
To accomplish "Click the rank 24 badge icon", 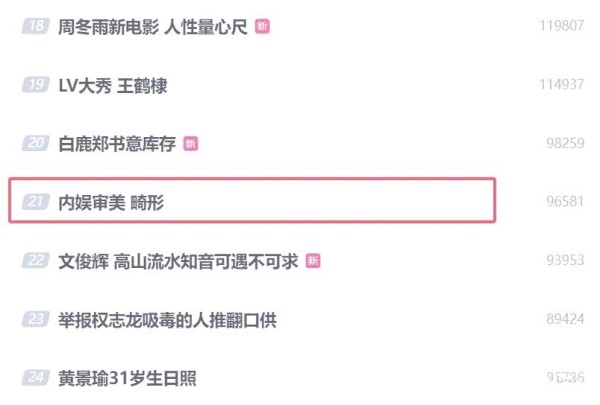I will [x=36, y=377].
